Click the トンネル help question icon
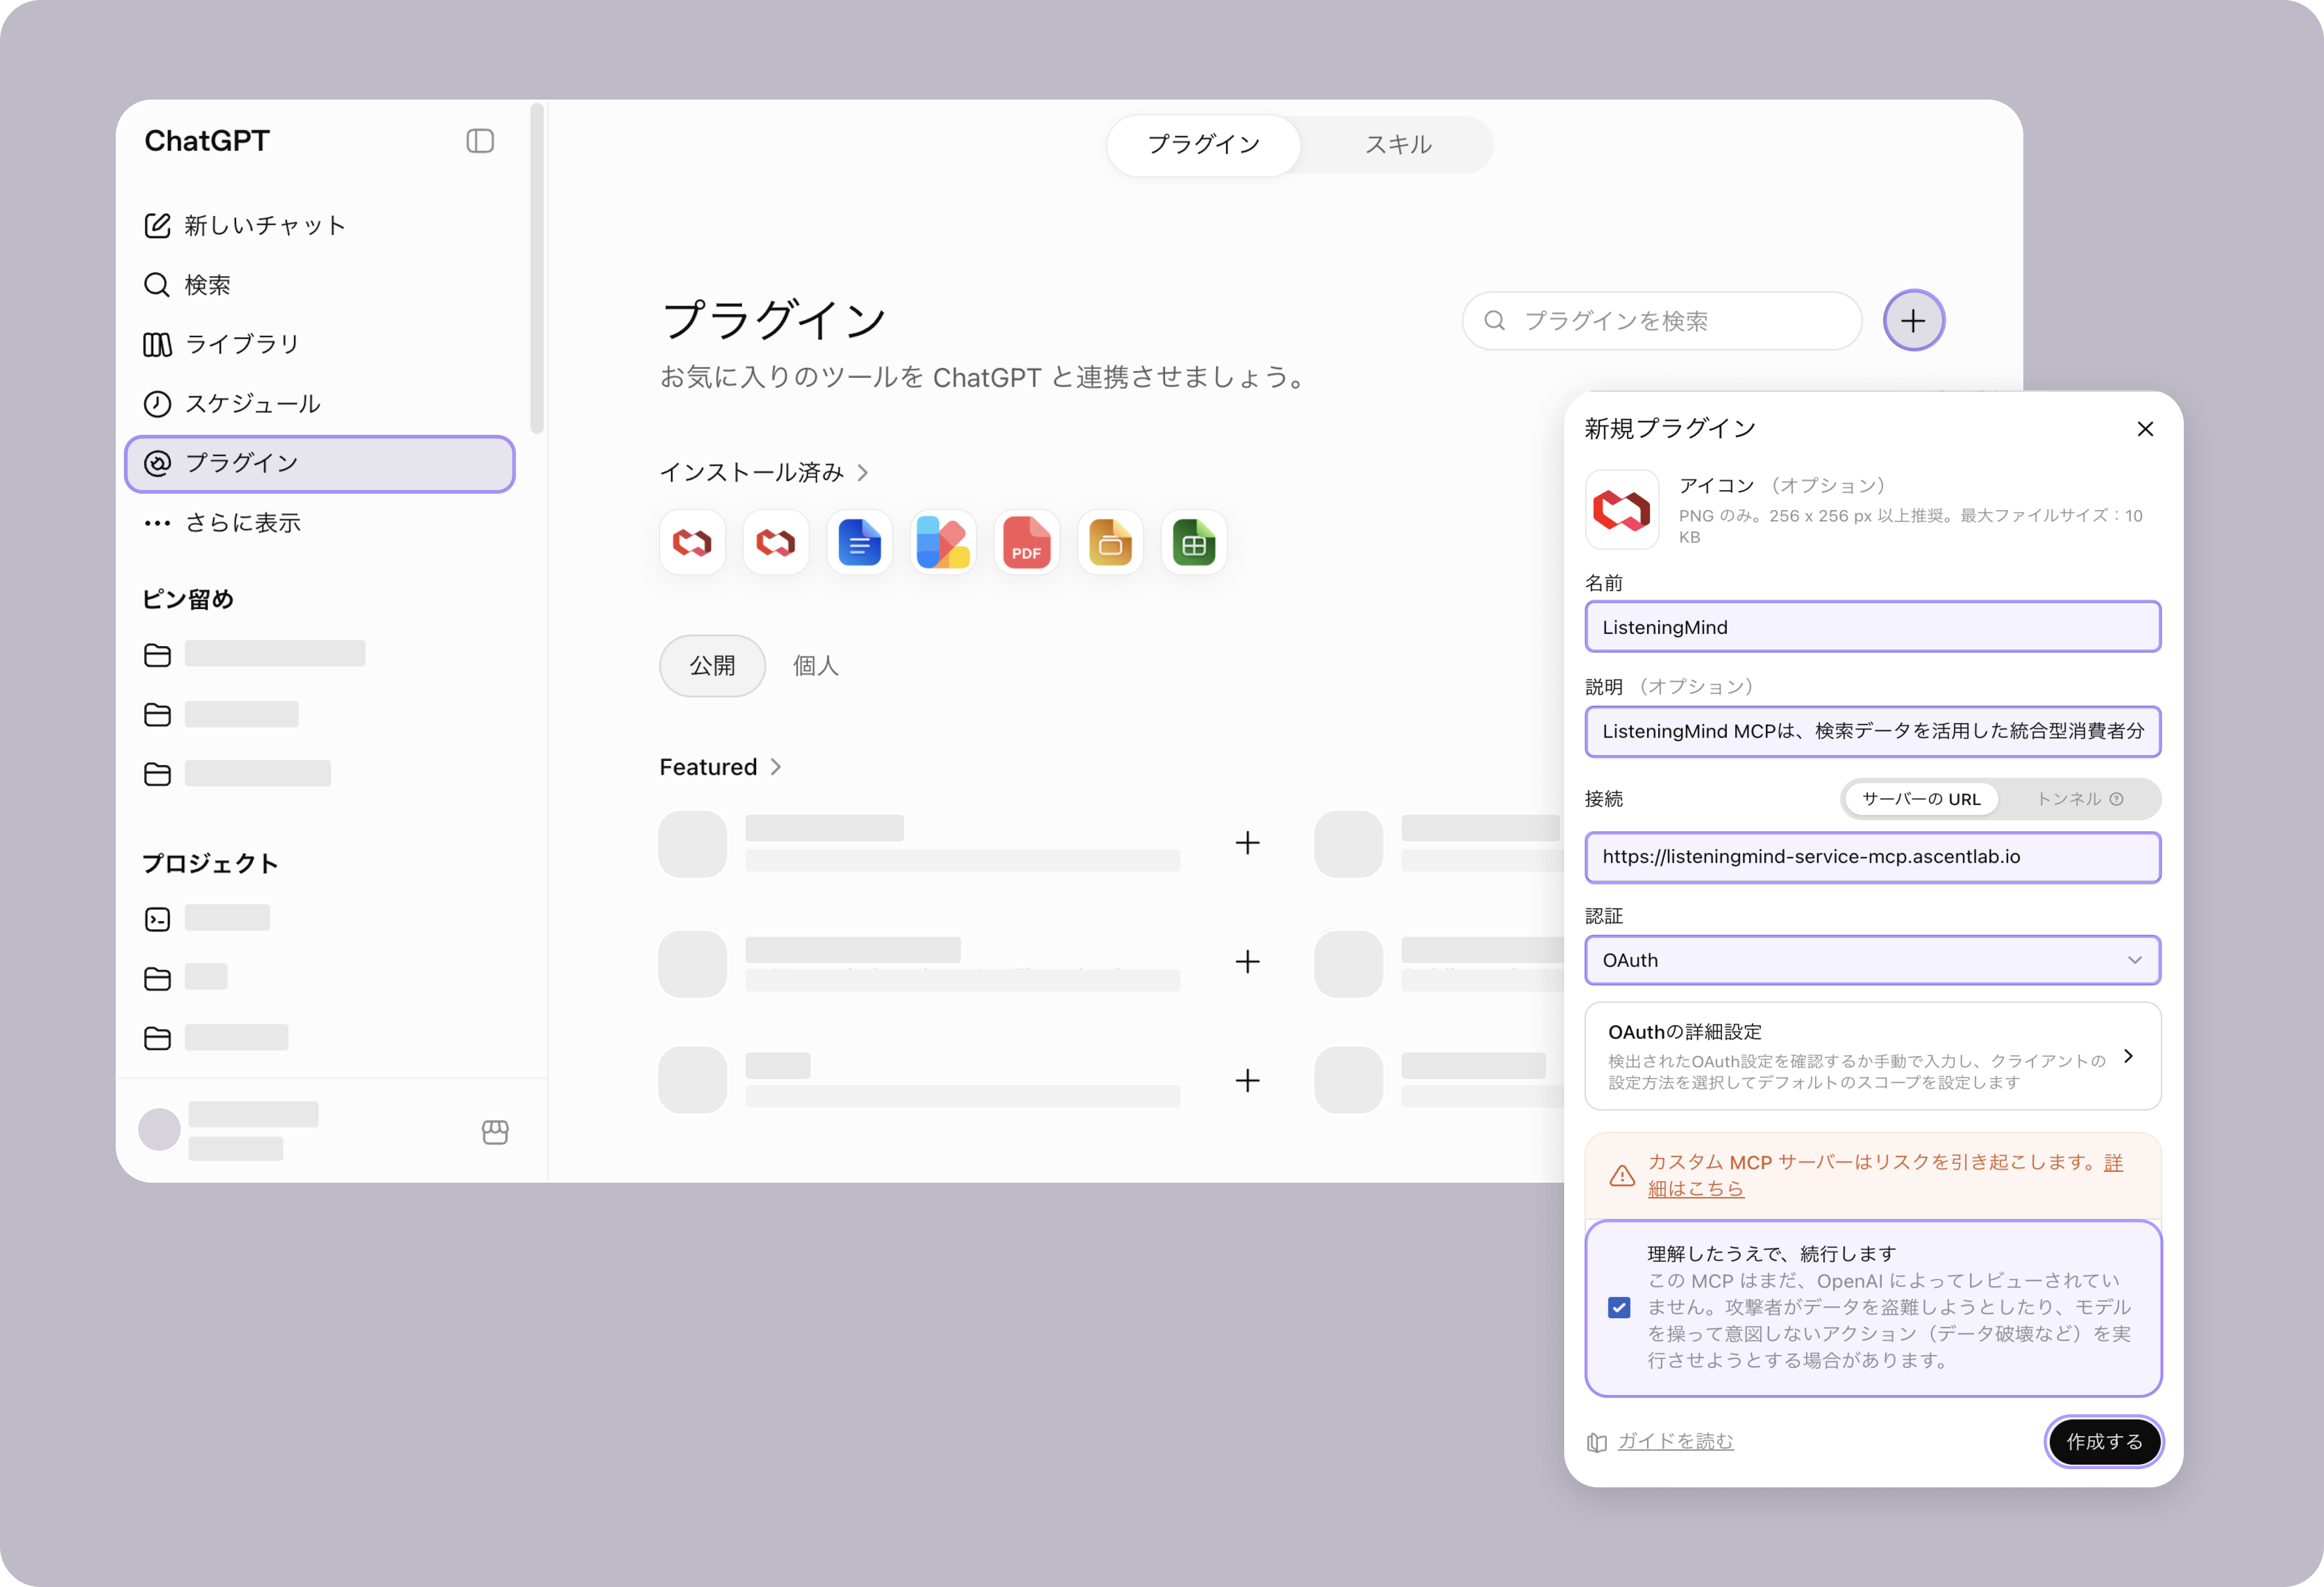The width and height of the screenshot is (2324, 1587). pyautogui.click(x=2116, y=799)
